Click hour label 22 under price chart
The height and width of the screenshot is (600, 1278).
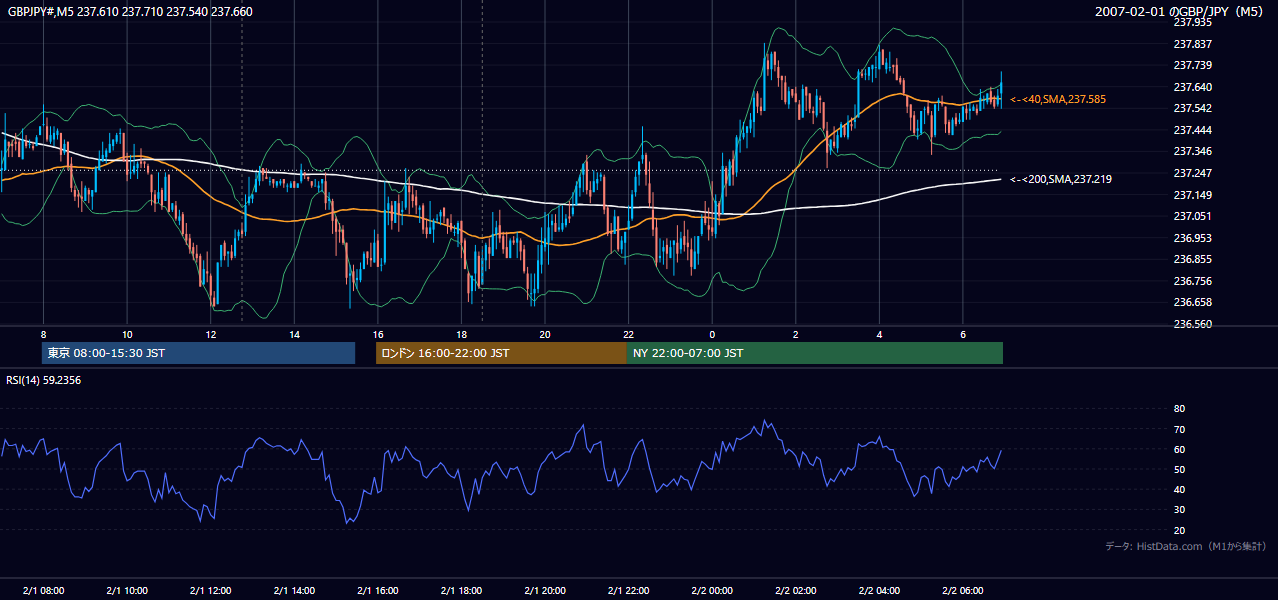tap(628, 334)
